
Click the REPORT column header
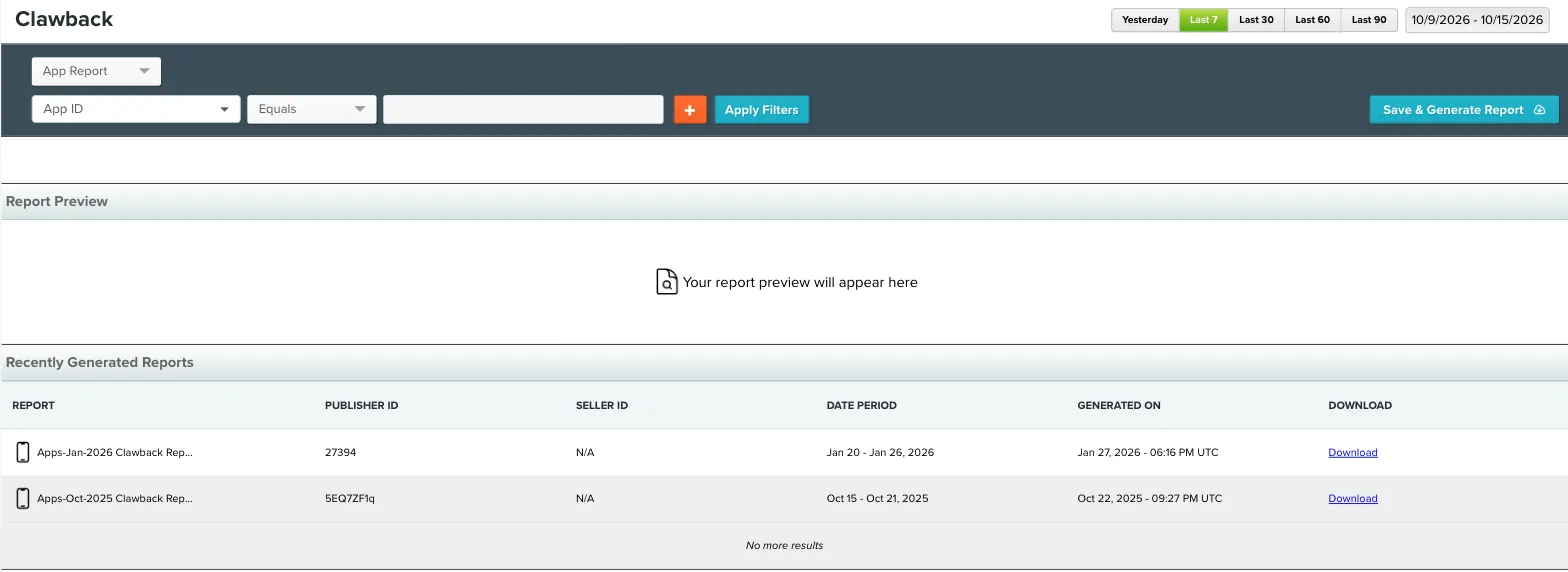pyautogui.click(x=33, y=406)
